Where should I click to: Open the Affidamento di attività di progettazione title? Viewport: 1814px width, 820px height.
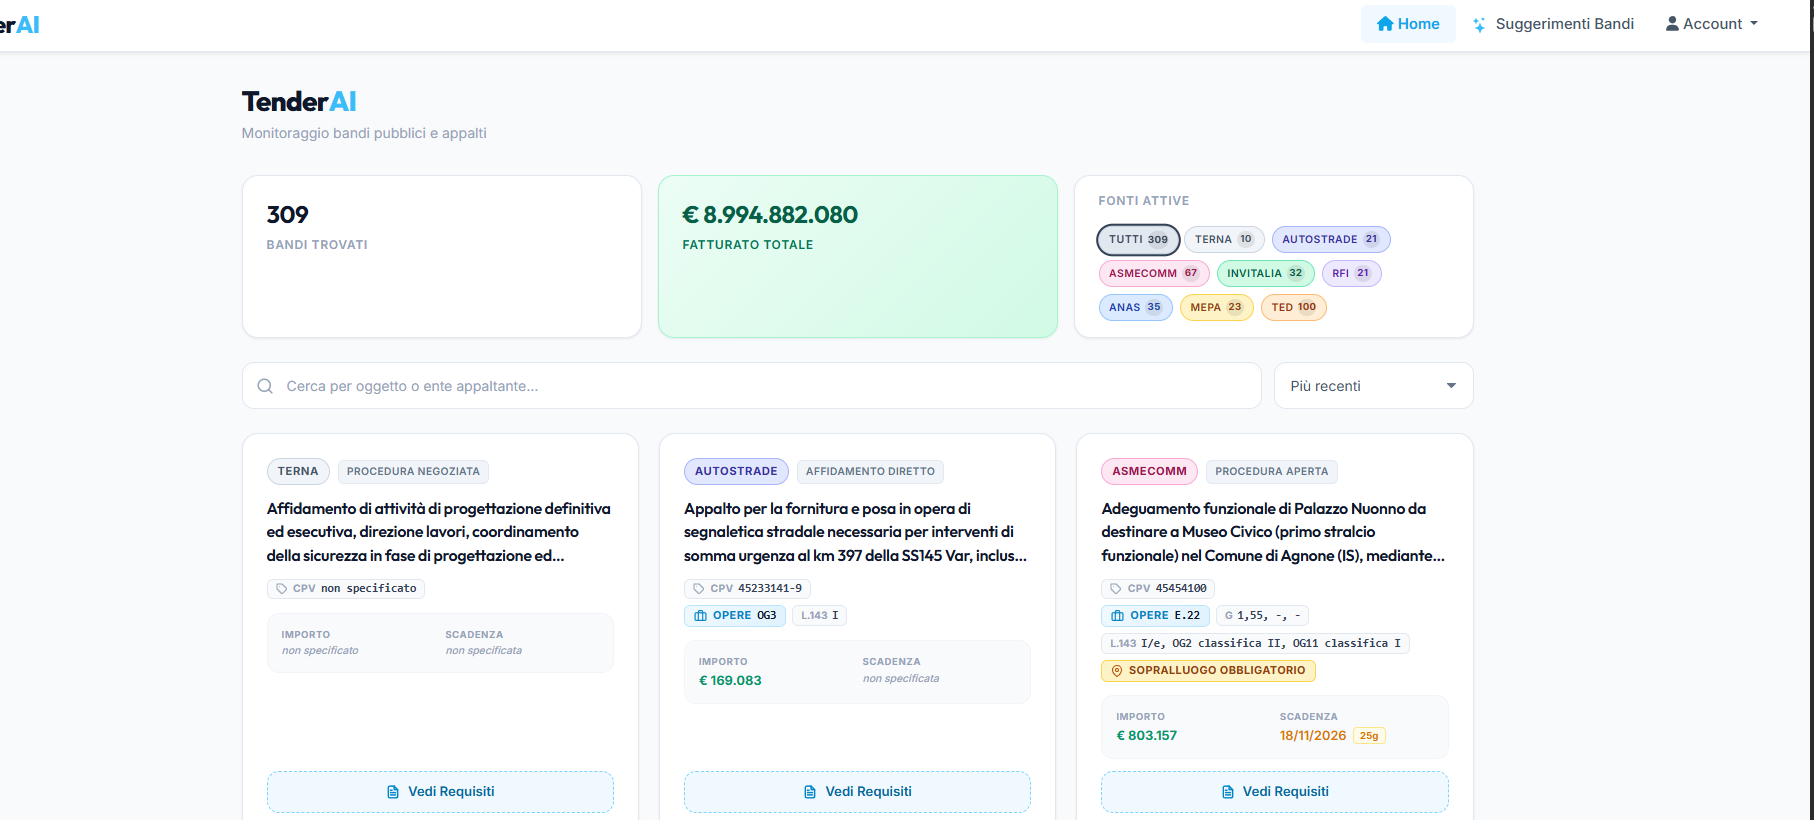(439, 532)
